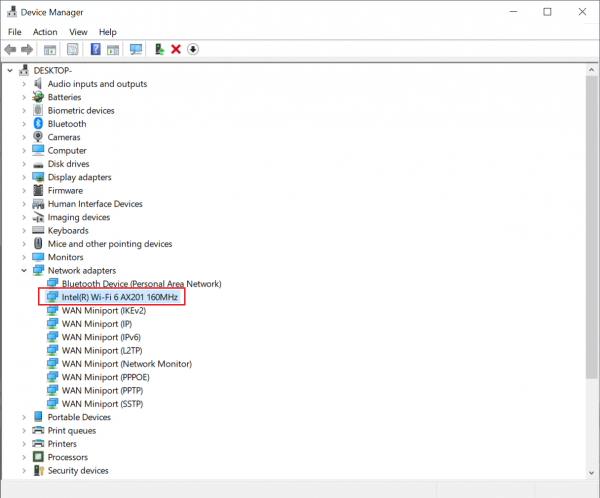Click the Biometric devices fingerprint icon
The image size is (600, 498).
[38, 110]
